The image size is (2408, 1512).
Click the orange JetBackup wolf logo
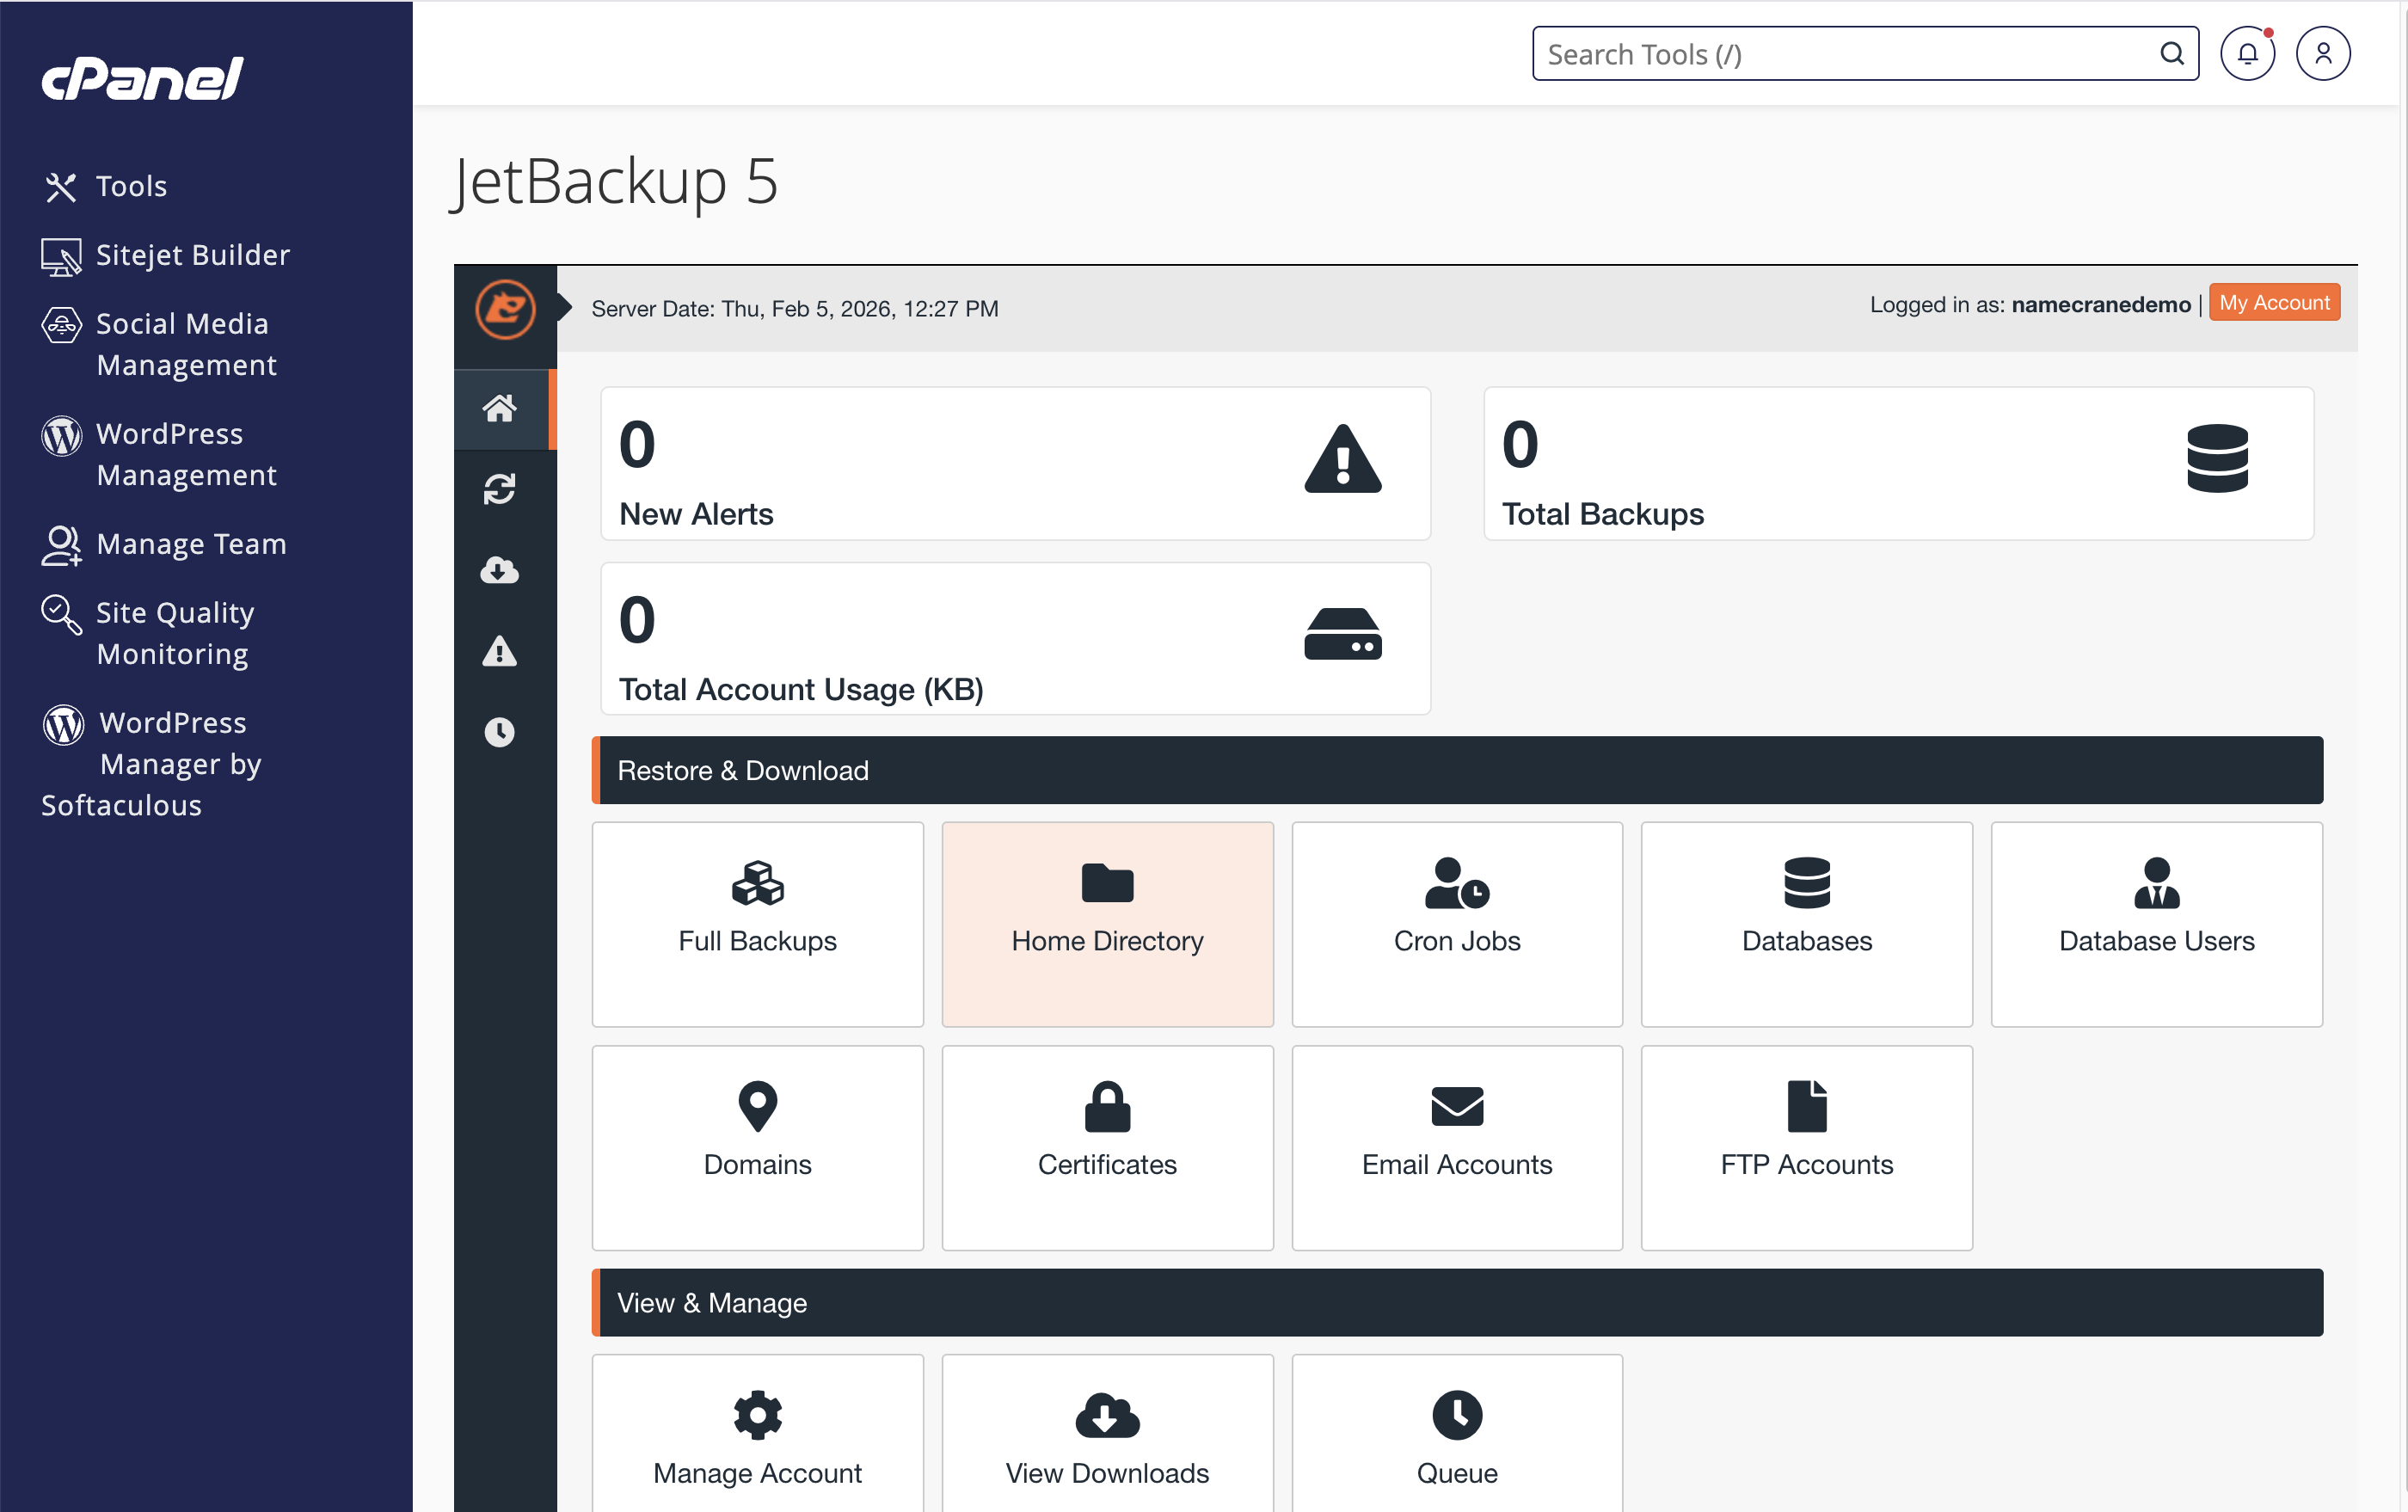click(505, 310)
